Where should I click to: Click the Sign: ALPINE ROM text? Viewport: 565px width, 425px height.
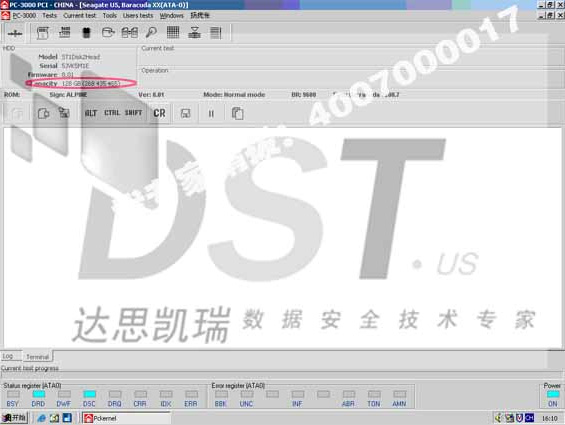pyautogui.click(x=68, y=95)
